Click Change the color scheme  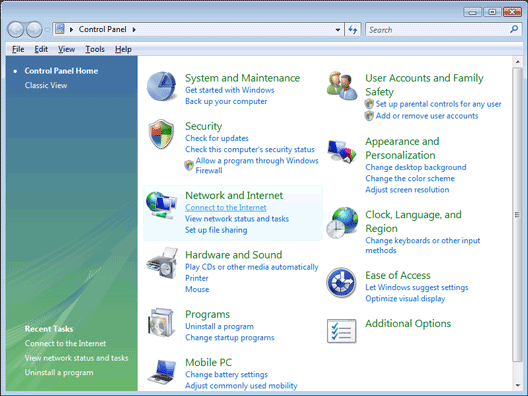[410, 178]
